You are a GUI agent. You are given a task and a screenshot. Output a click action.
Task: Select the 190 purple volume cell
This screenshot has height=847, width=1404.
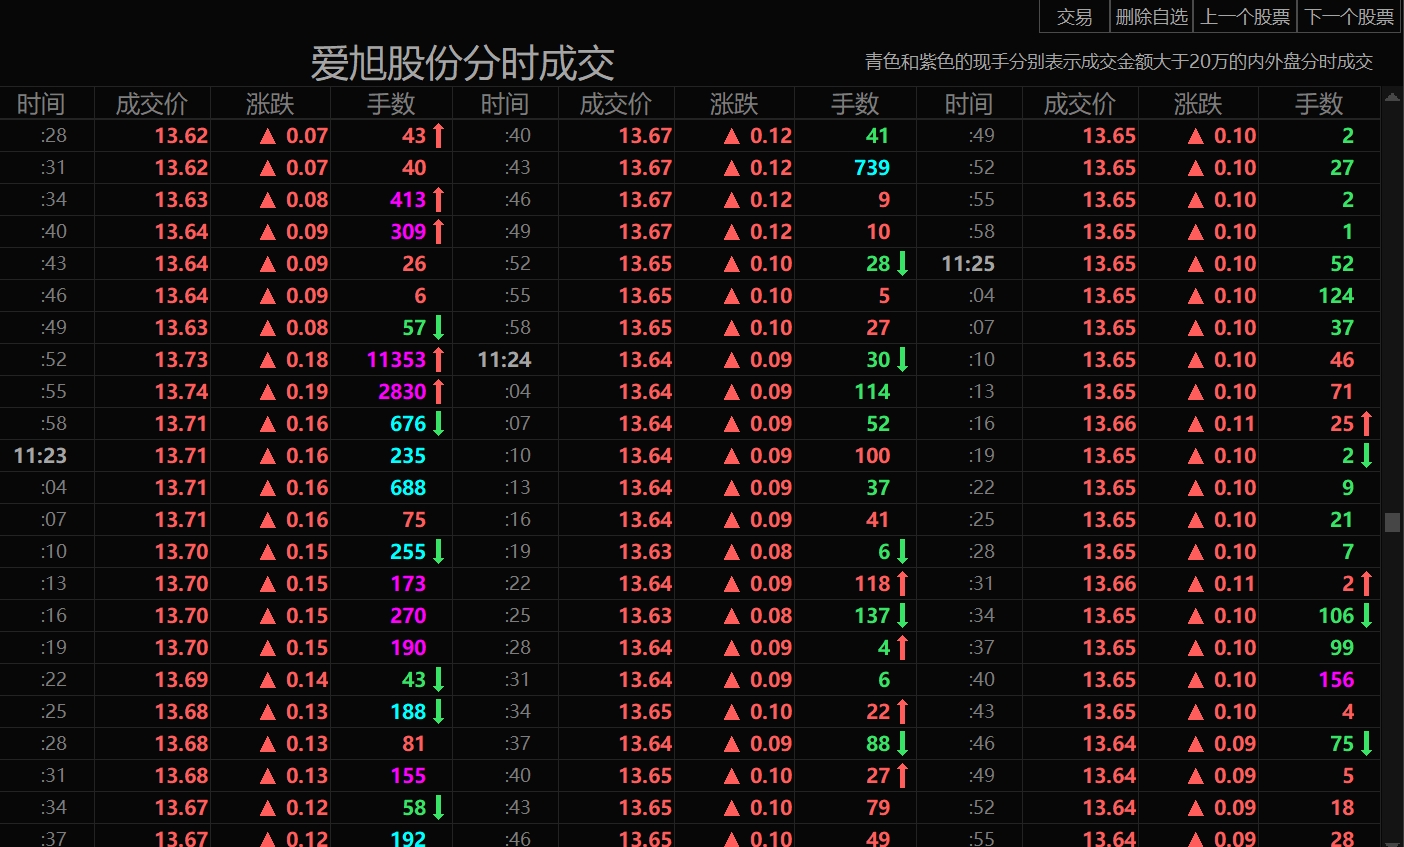(408, 648)
